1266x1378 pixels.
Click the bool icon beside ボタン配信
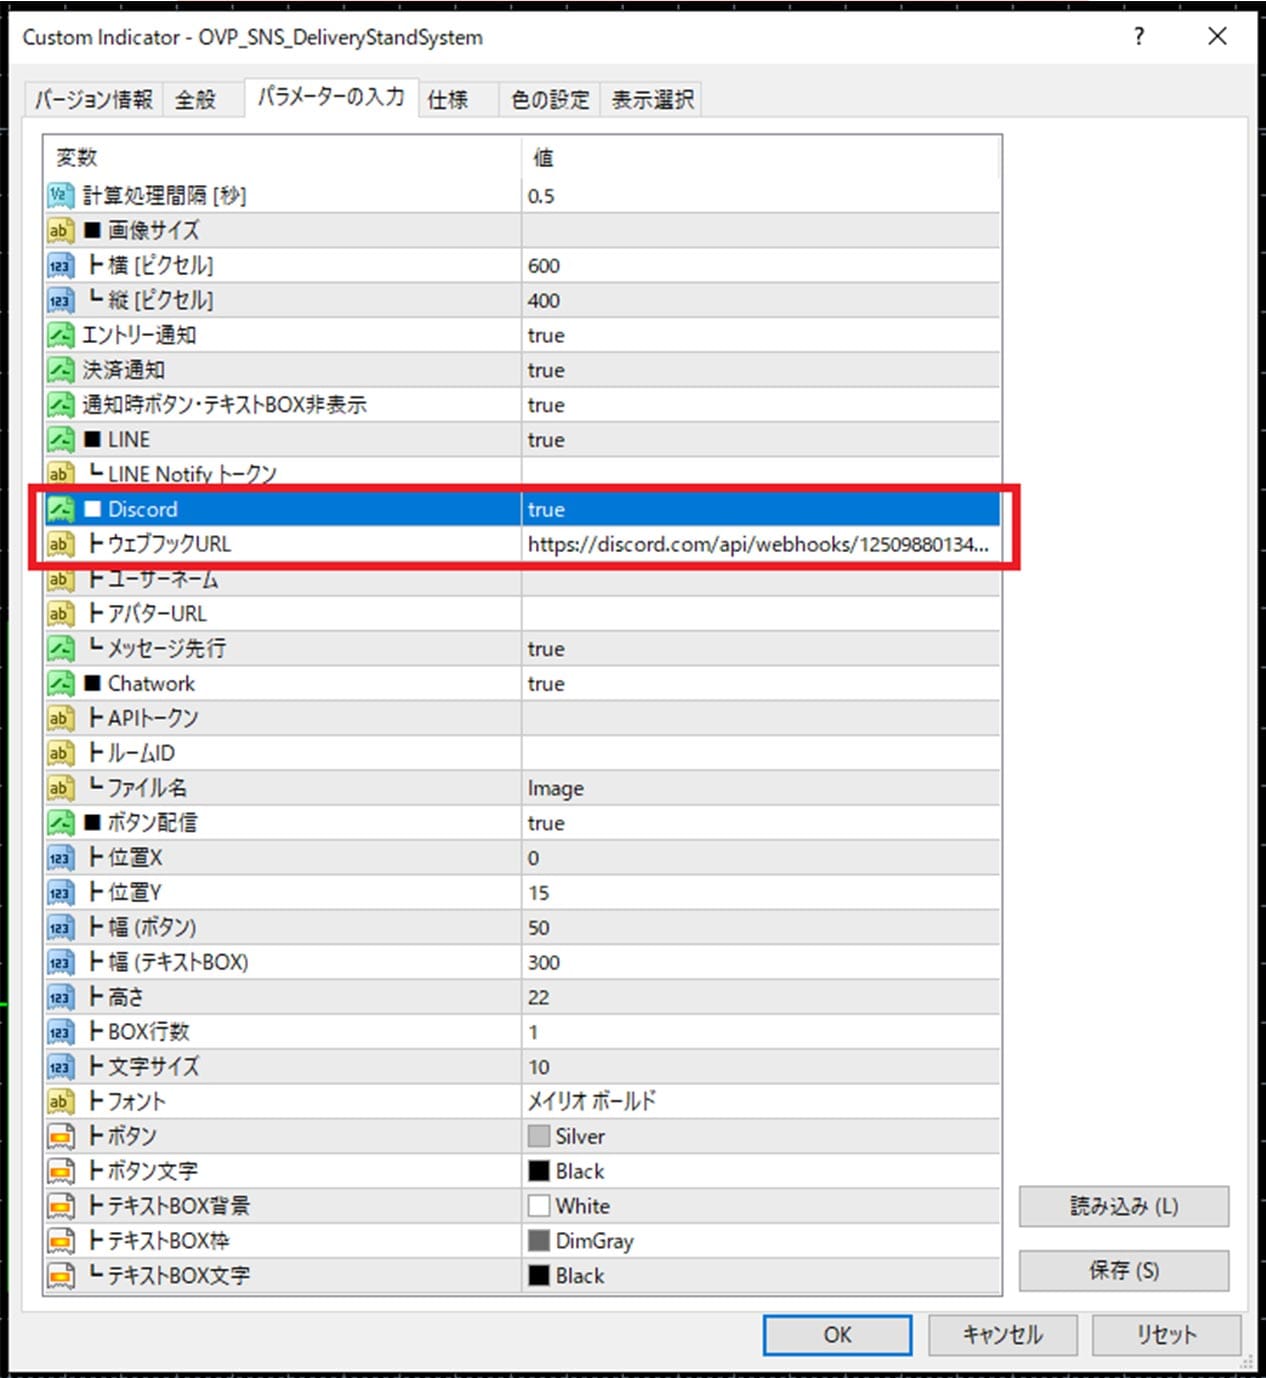(60, 823)
